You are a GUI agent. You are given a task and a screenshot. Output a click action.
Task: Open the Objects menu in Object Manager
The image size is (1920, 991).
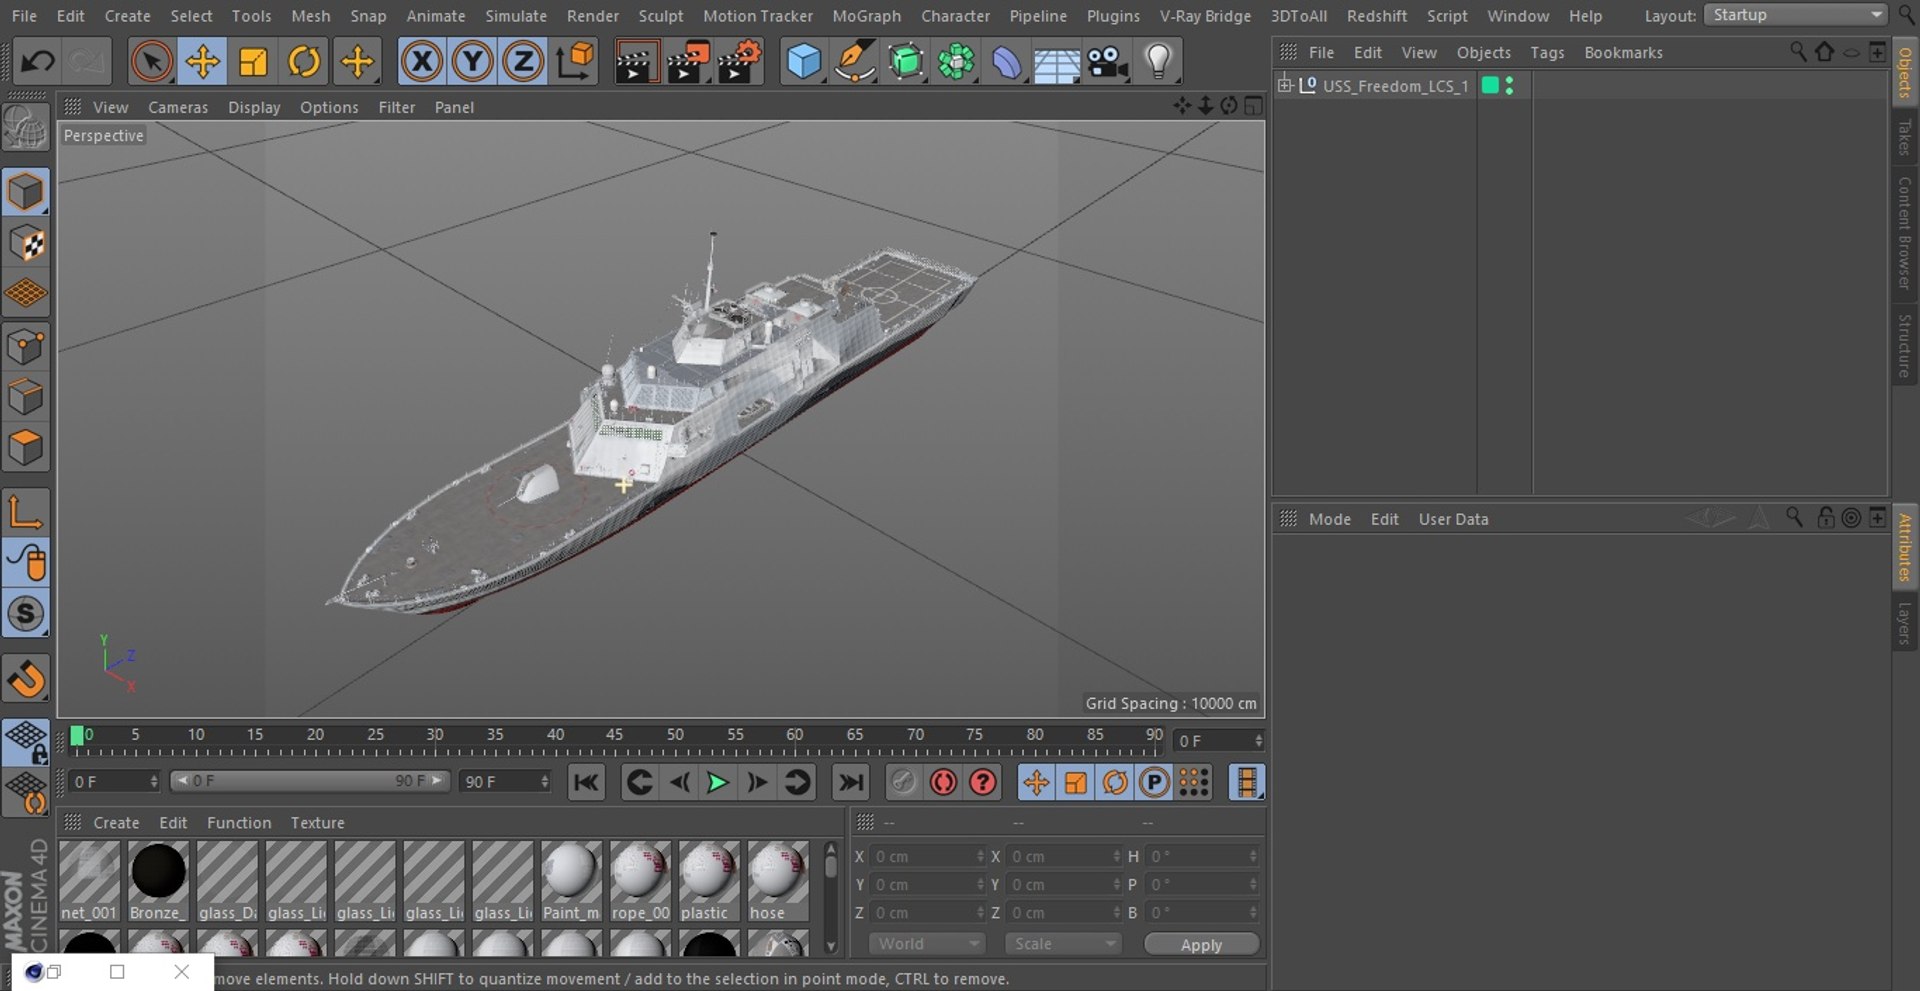(x=1483, y=52)
